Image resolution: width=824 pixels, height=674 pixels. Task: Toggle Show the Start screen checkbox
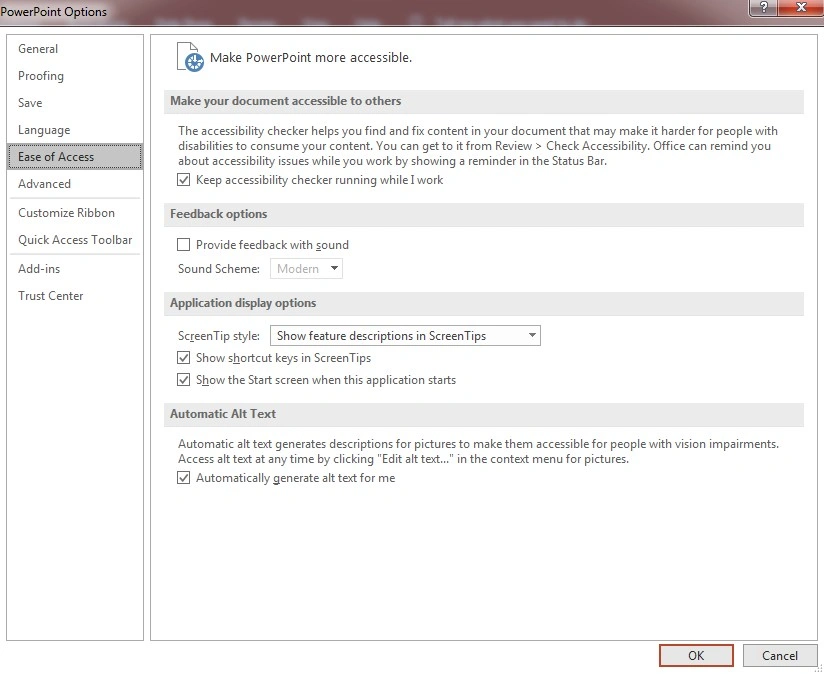[183, 380]
